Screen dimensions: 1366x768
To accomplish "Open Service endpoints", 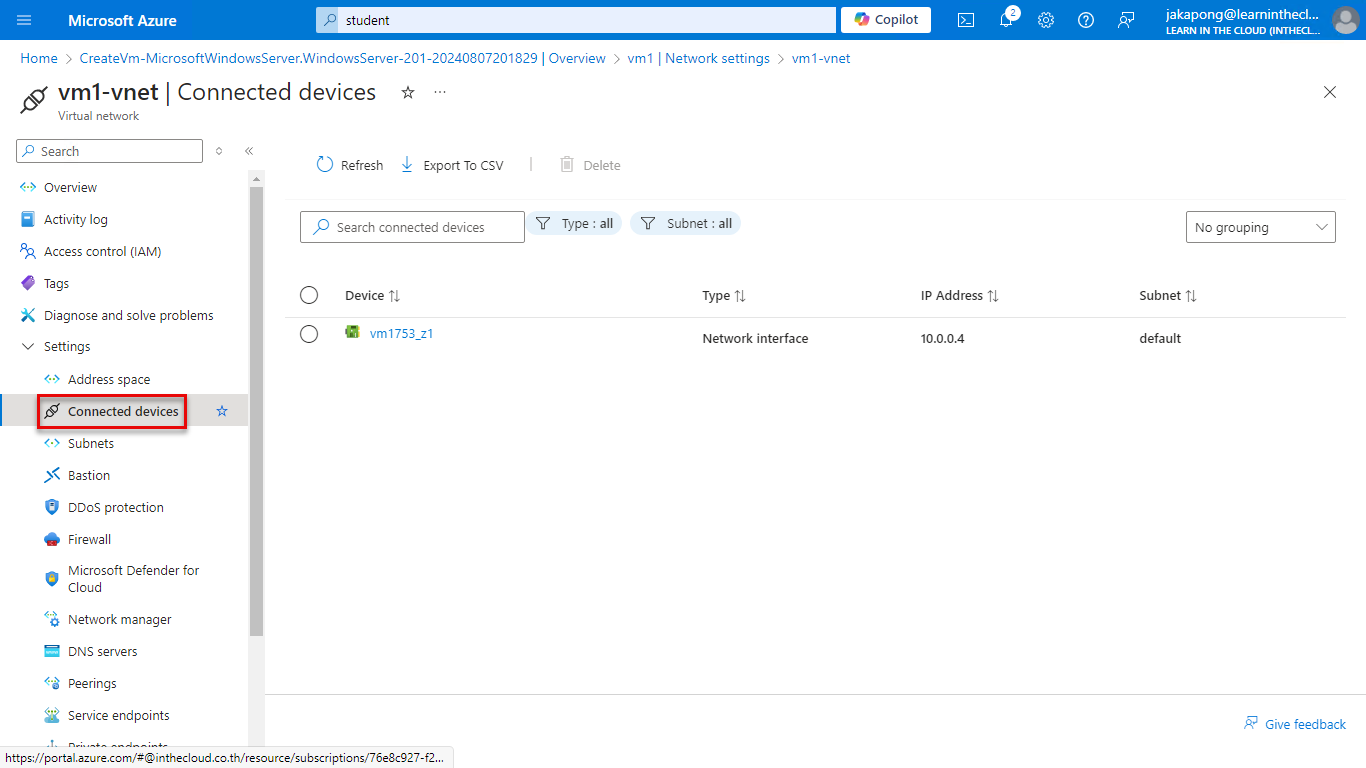I will (x=119, y=715).
